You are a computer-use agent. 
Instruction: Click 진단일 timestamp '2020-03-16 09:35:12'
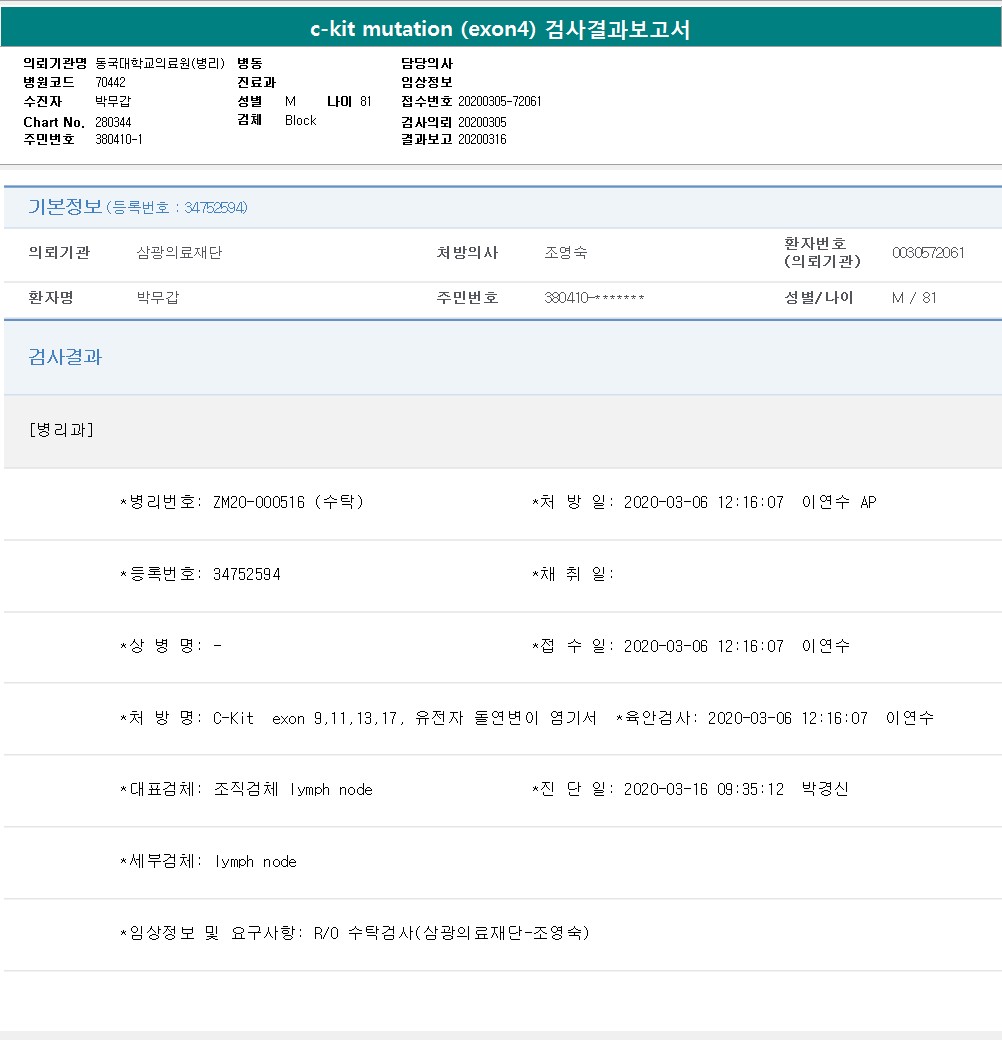point(704,789)
